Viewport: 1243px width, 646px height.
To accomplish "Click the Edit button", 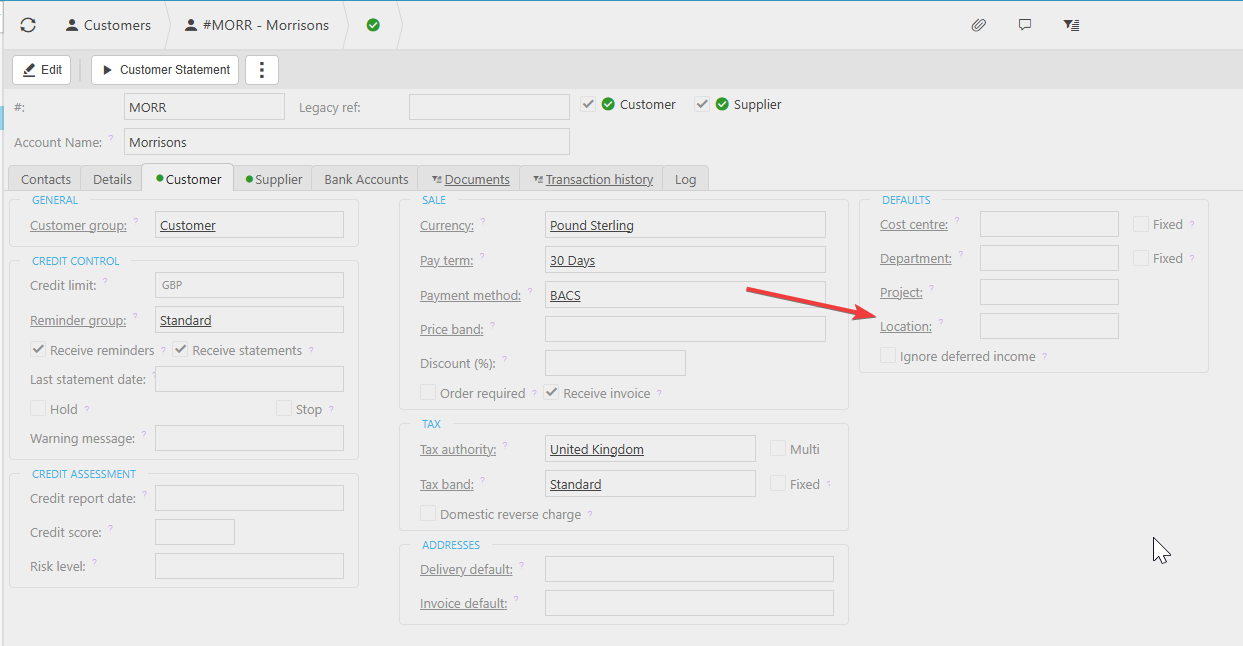I will point(42,70).
